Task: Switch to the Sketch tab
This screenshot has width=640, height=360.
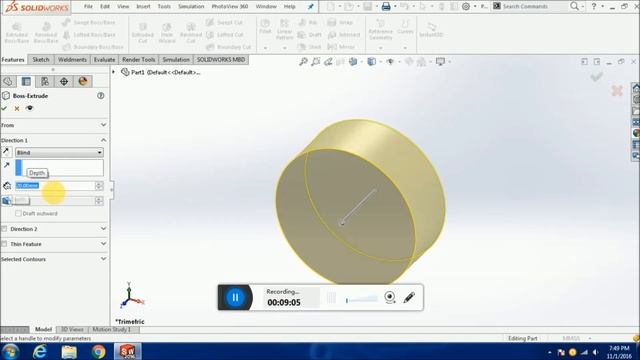Action: (x=41, y=60)
